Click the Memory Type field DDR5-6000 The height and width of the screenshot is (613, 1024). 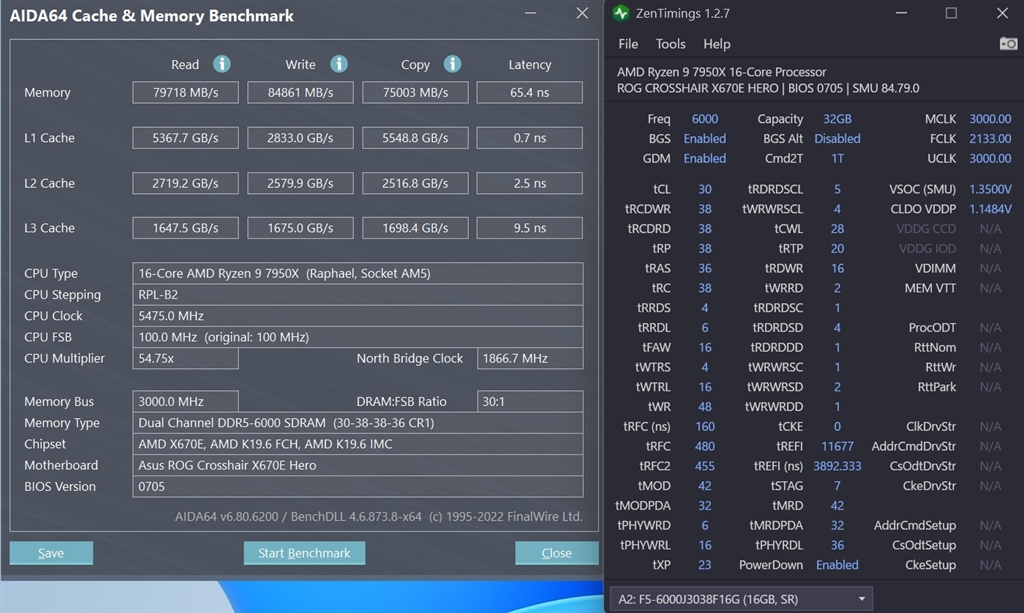tap(358, 422)
